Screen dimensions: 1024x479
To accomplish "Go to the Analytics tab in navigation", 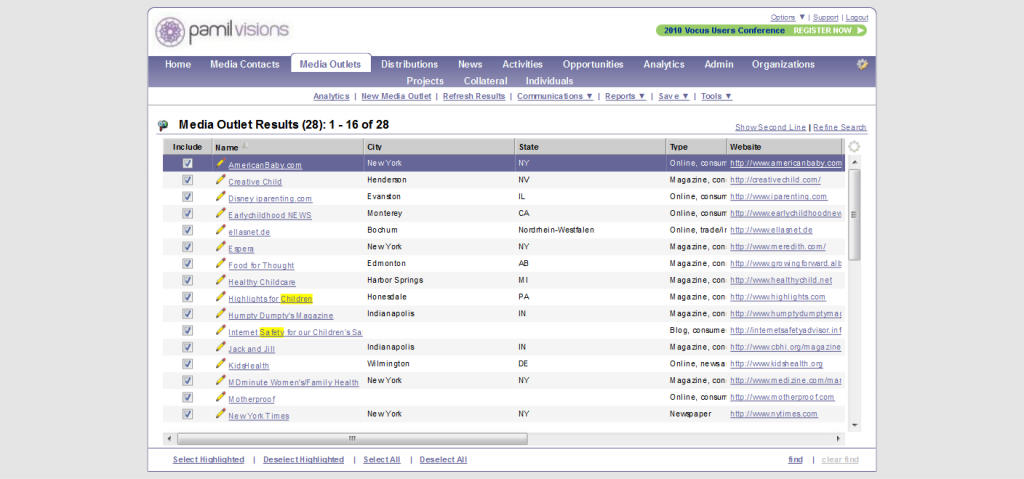I will 664,64.
